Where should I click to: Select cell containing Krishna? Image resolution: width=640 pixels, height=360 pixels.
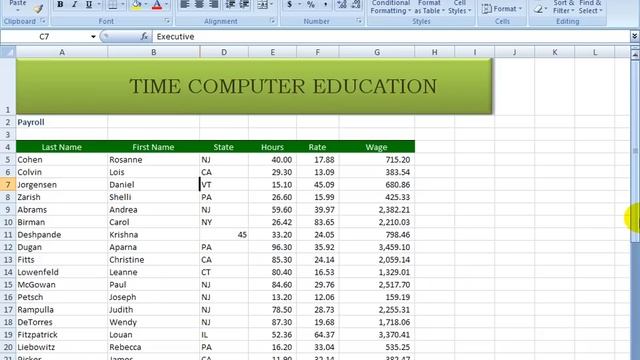[154, 235]
